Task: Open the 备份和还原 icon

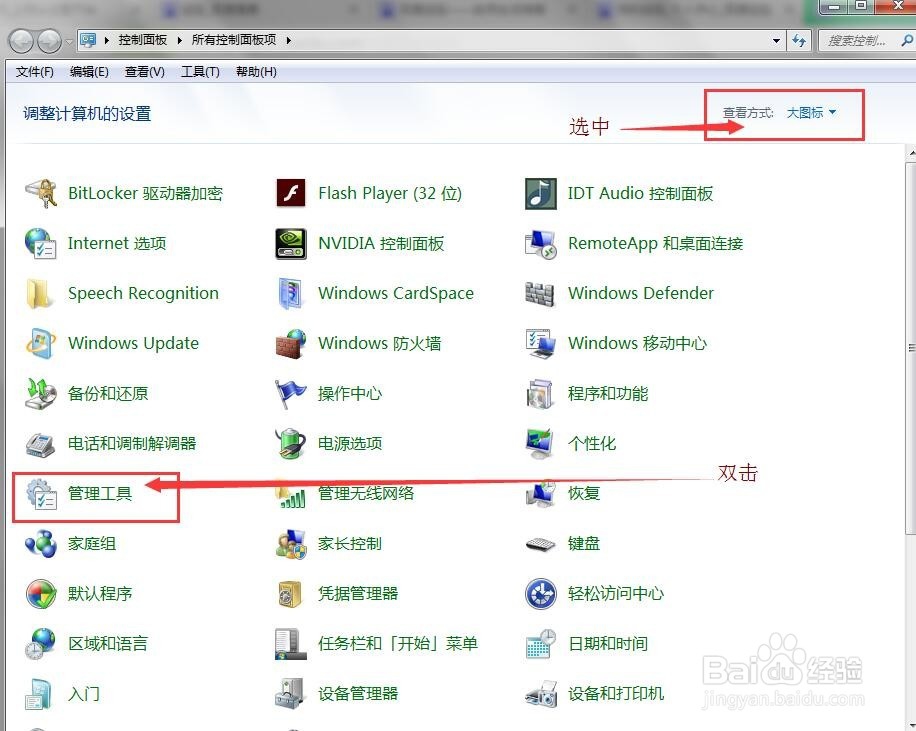Action: click(x=41, y=394)
